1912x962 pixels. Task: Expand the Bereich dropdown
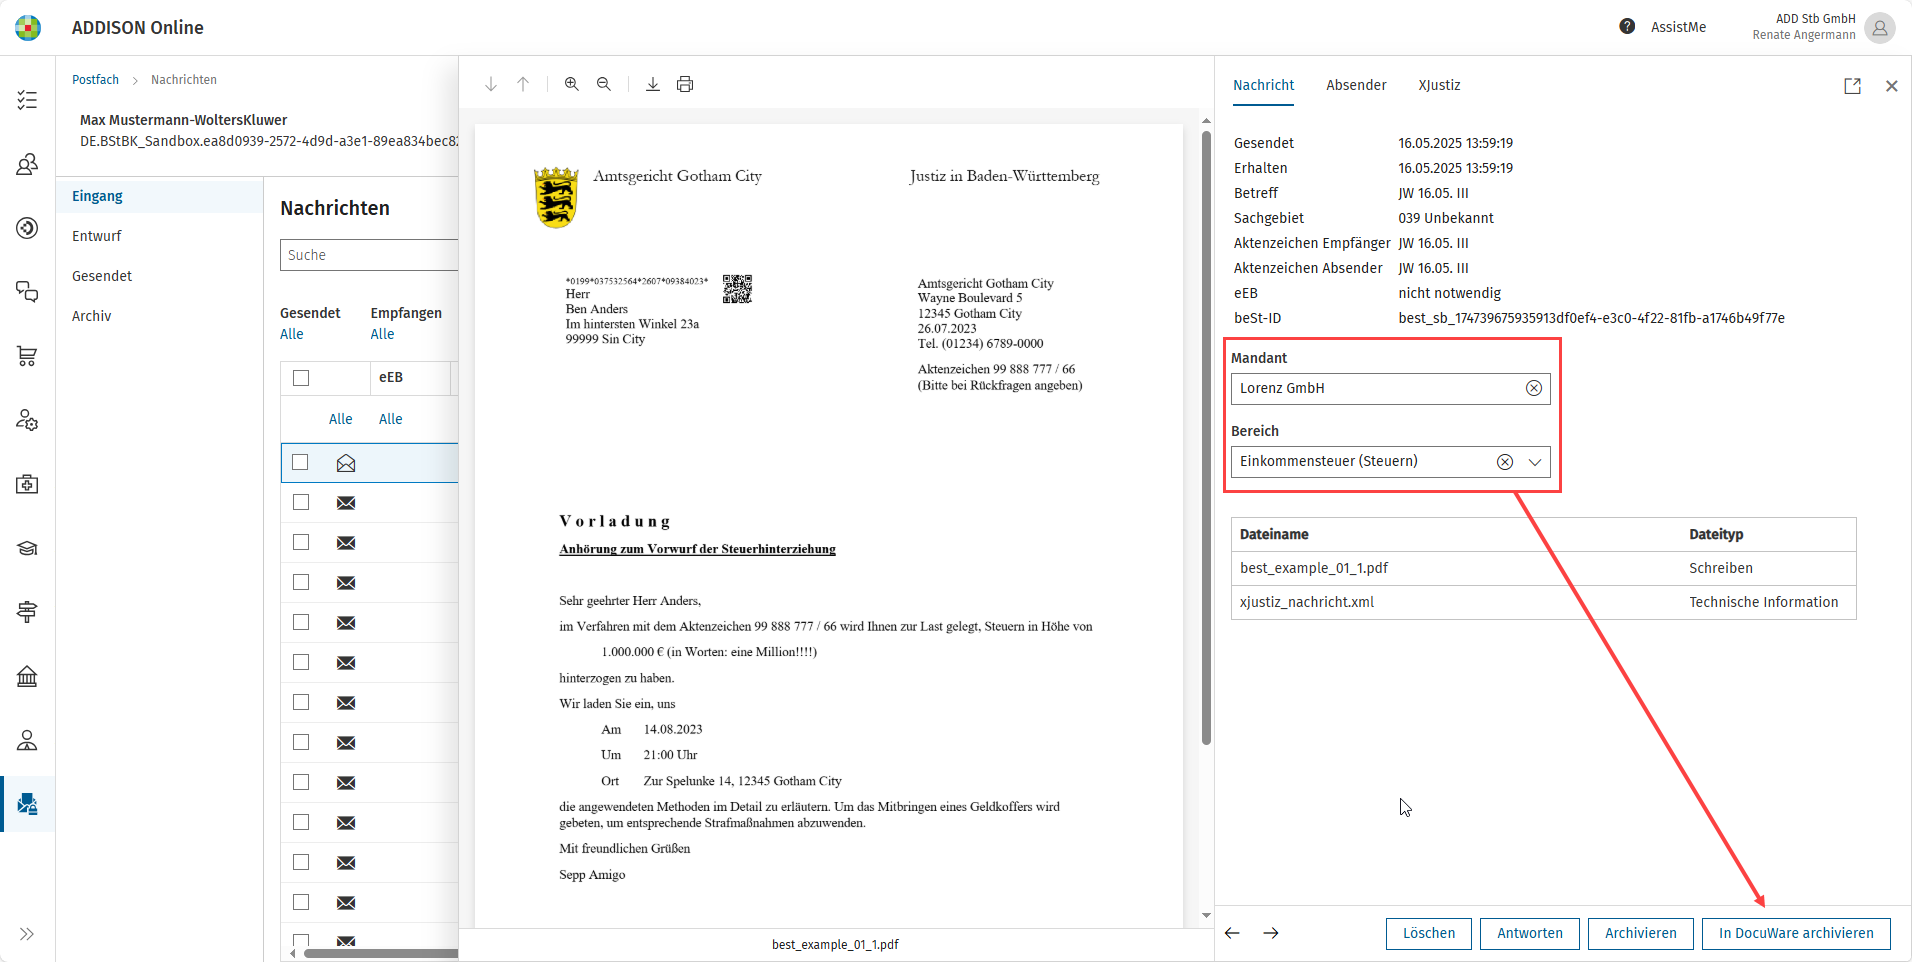click(x=1535, y=462)
